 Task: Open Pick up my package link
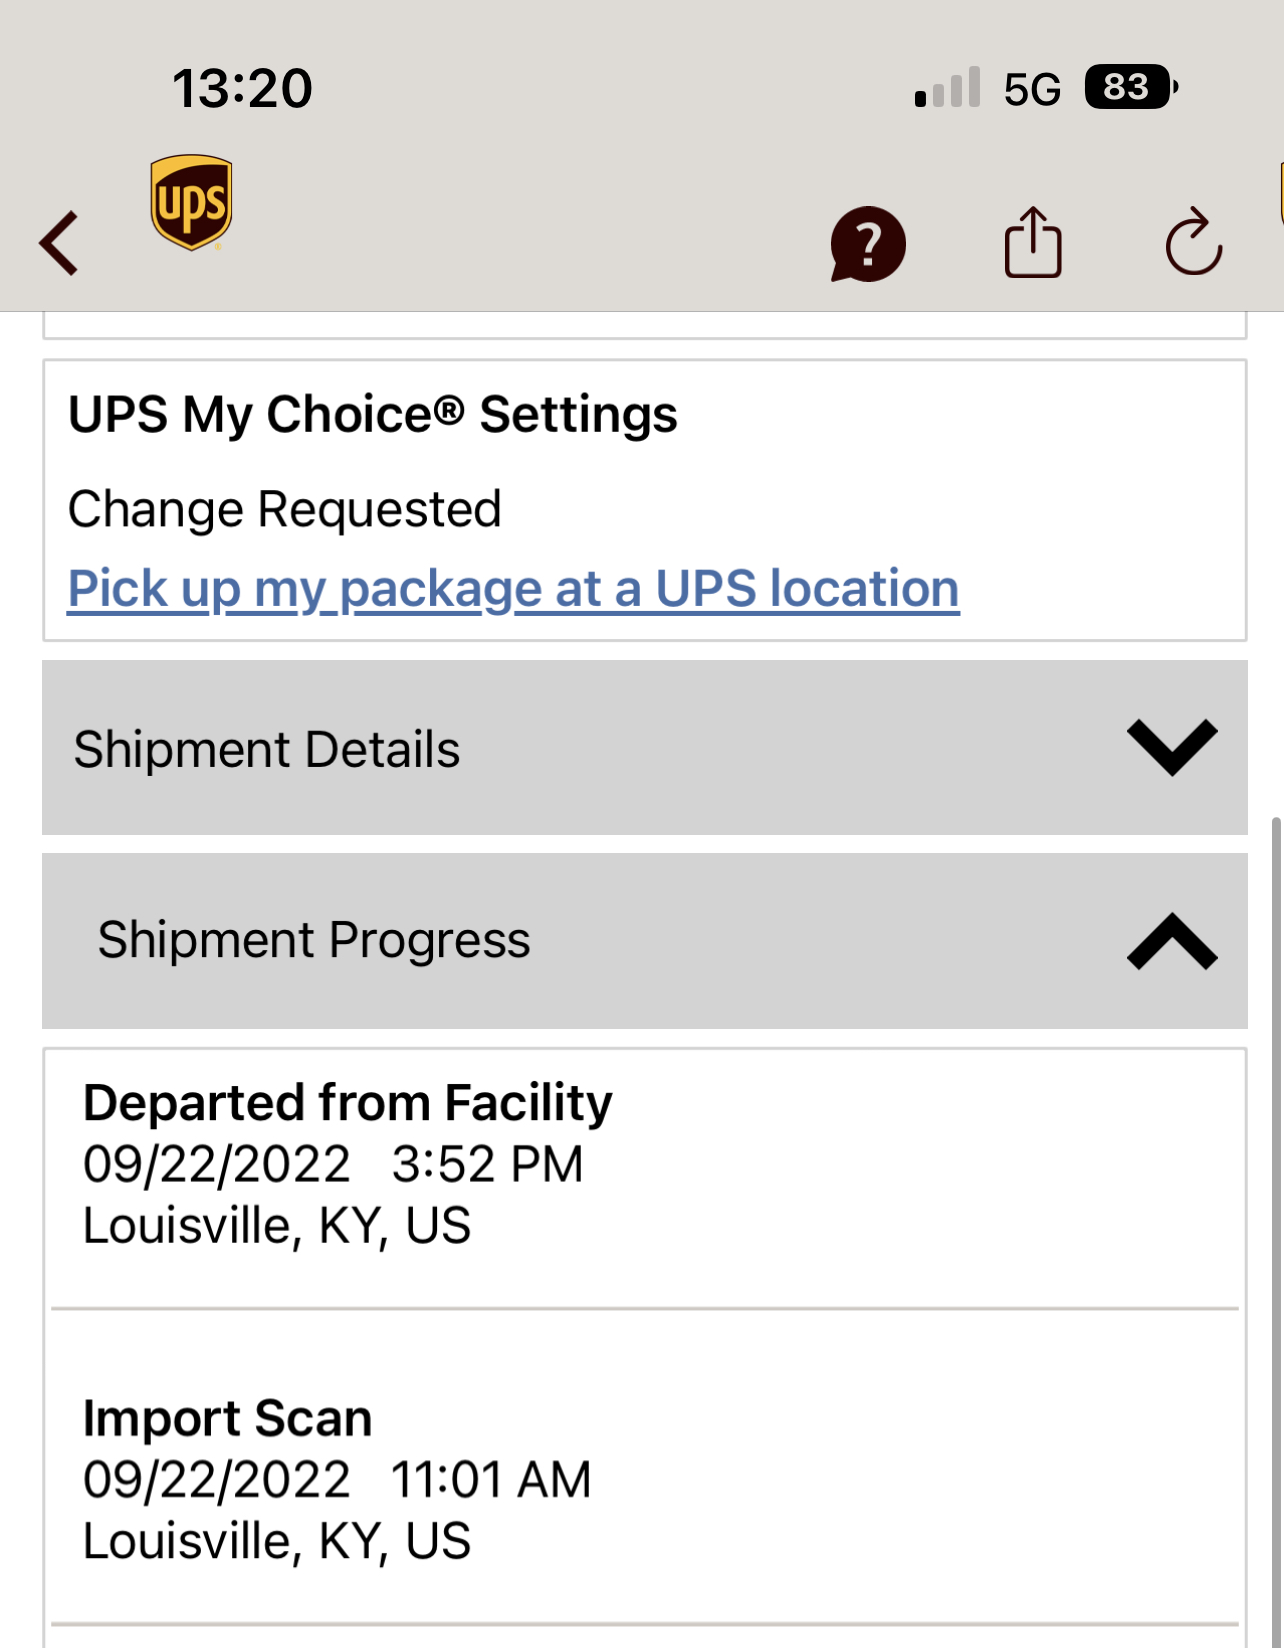coord(513,588)
